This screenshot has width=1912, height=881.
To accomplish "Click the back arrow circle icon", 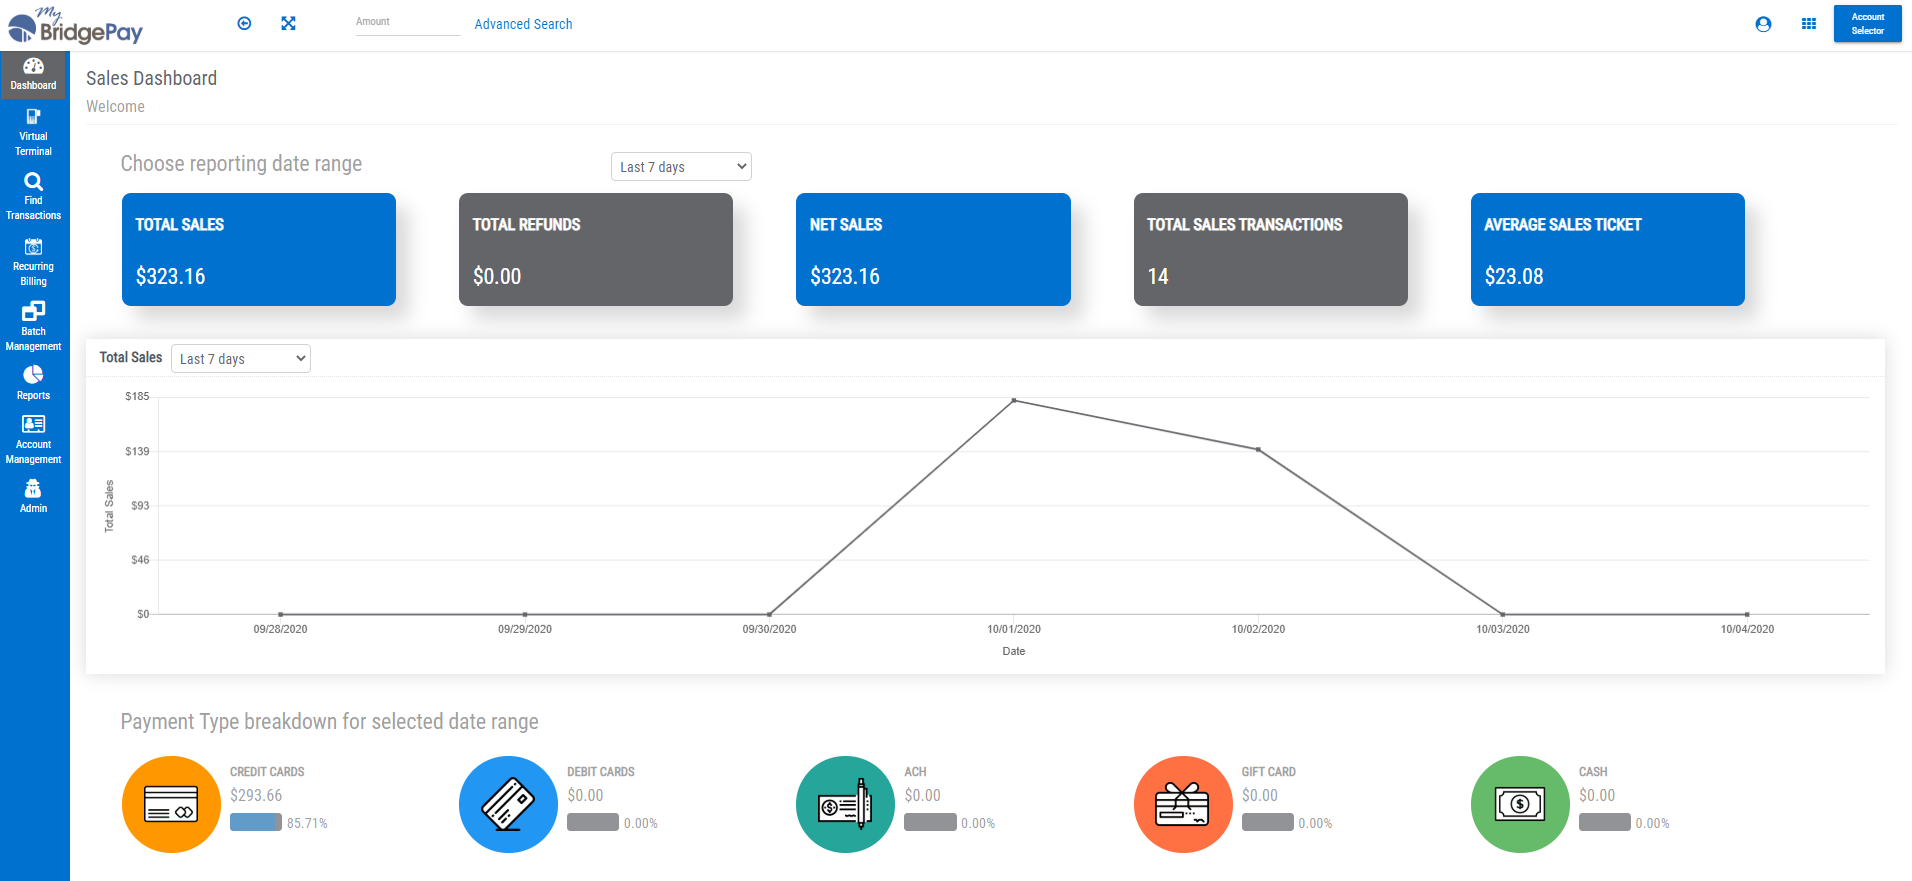I will pyautogui.click(x=244, y=23).
